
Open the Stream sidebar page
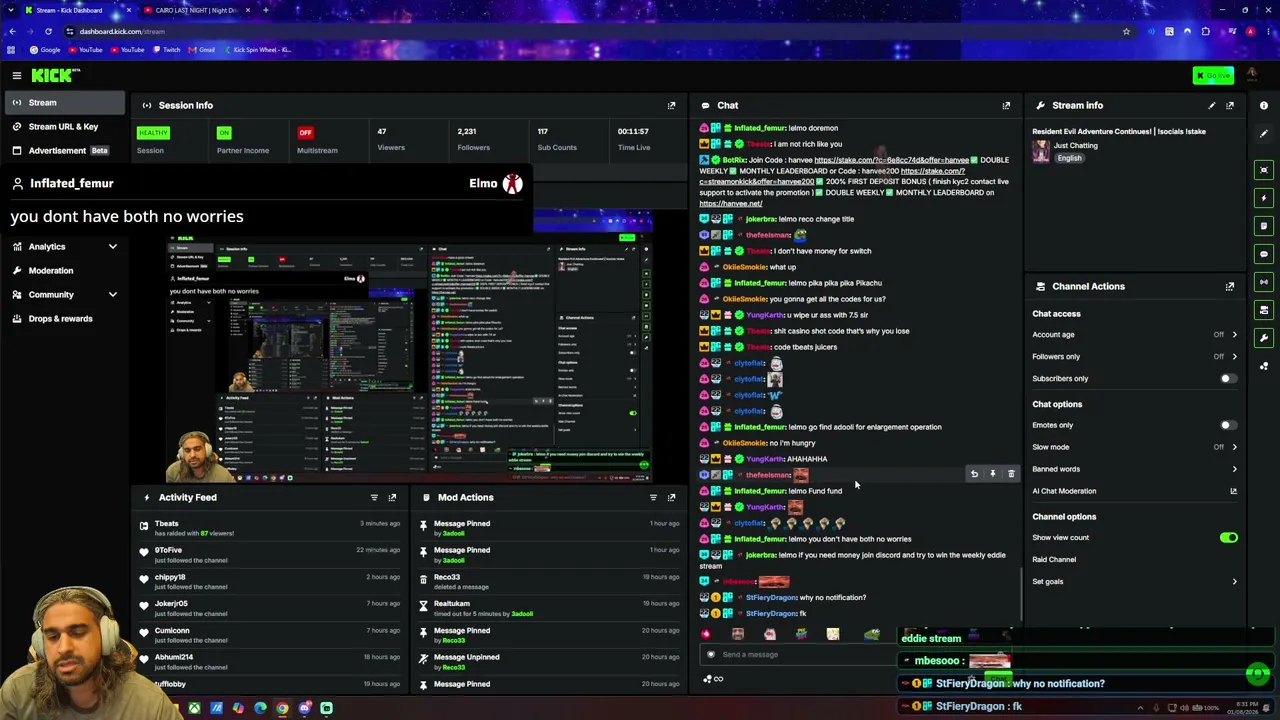(x=65, y=103)
